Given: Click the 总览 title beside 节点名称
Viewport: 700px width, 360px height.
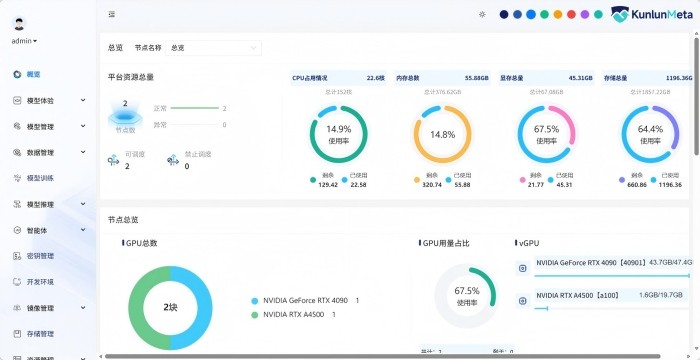Looking at the screenshot, I should click(x=115, y=48).
